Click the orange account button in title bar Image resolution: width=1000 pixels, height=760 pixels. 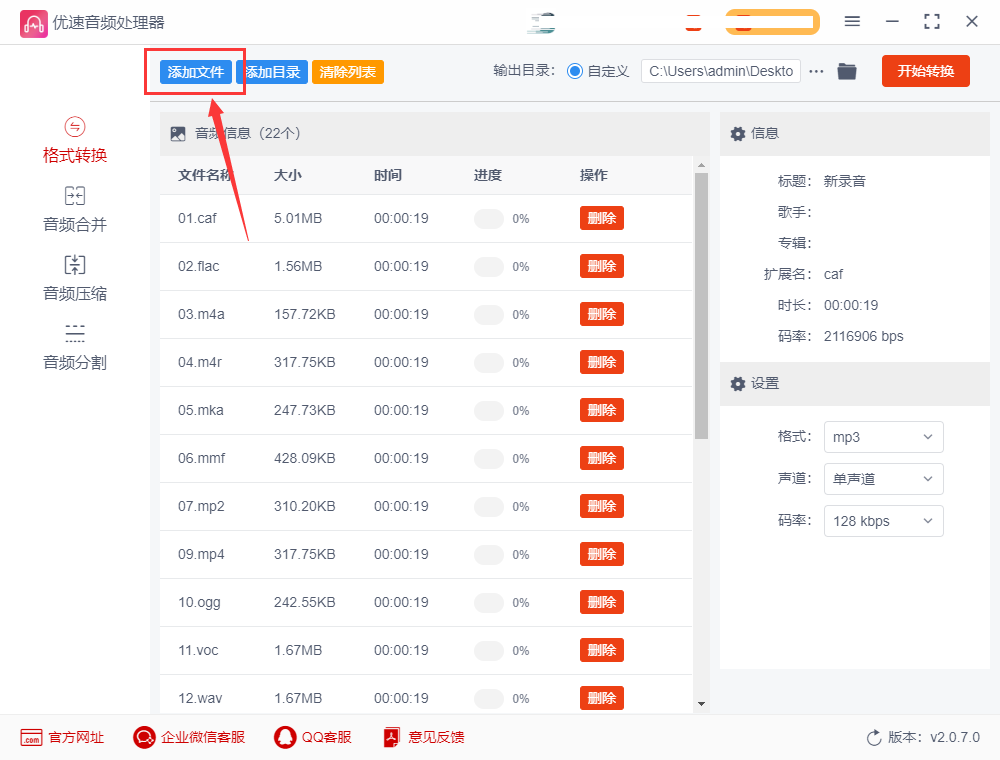coord(772,22)
